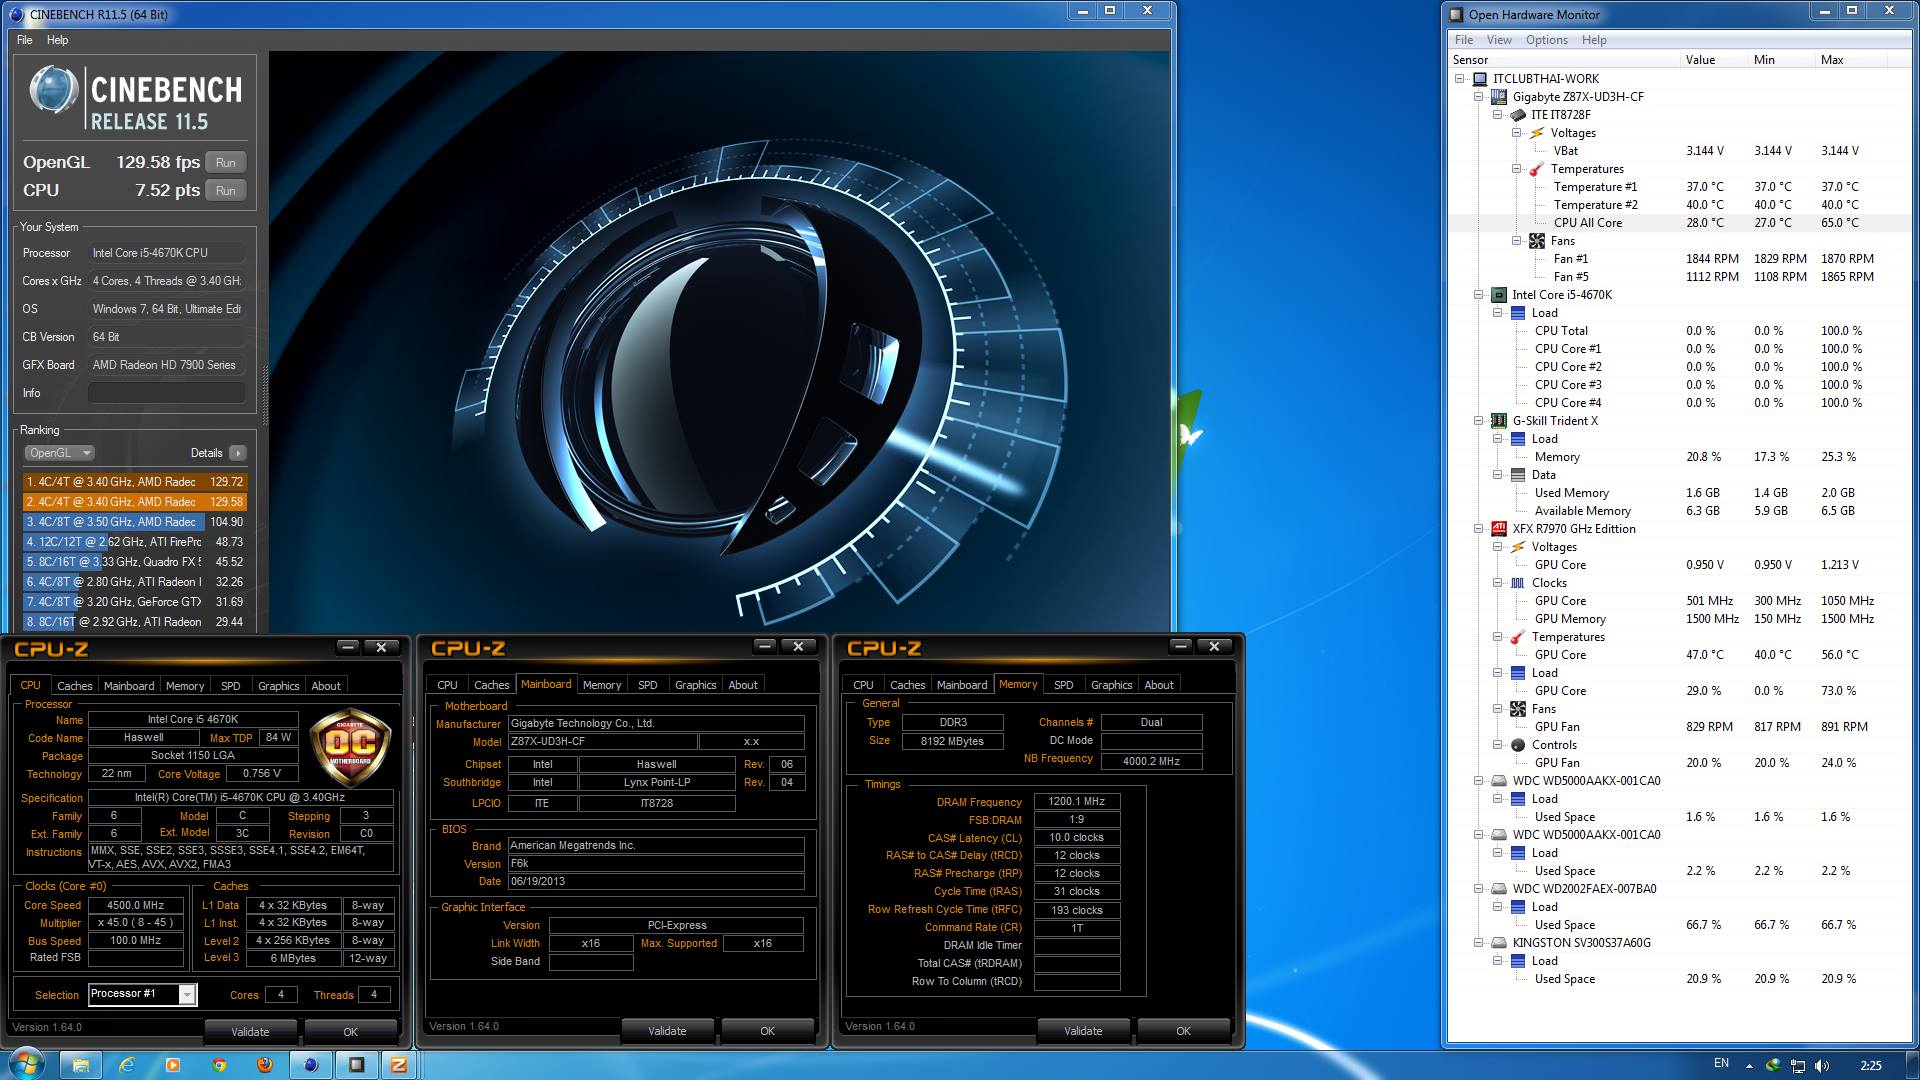Viewport: 1920px width, 1080px height.
Task: Launch Firefox from the taskbar
Action: tap(265, 1064)
